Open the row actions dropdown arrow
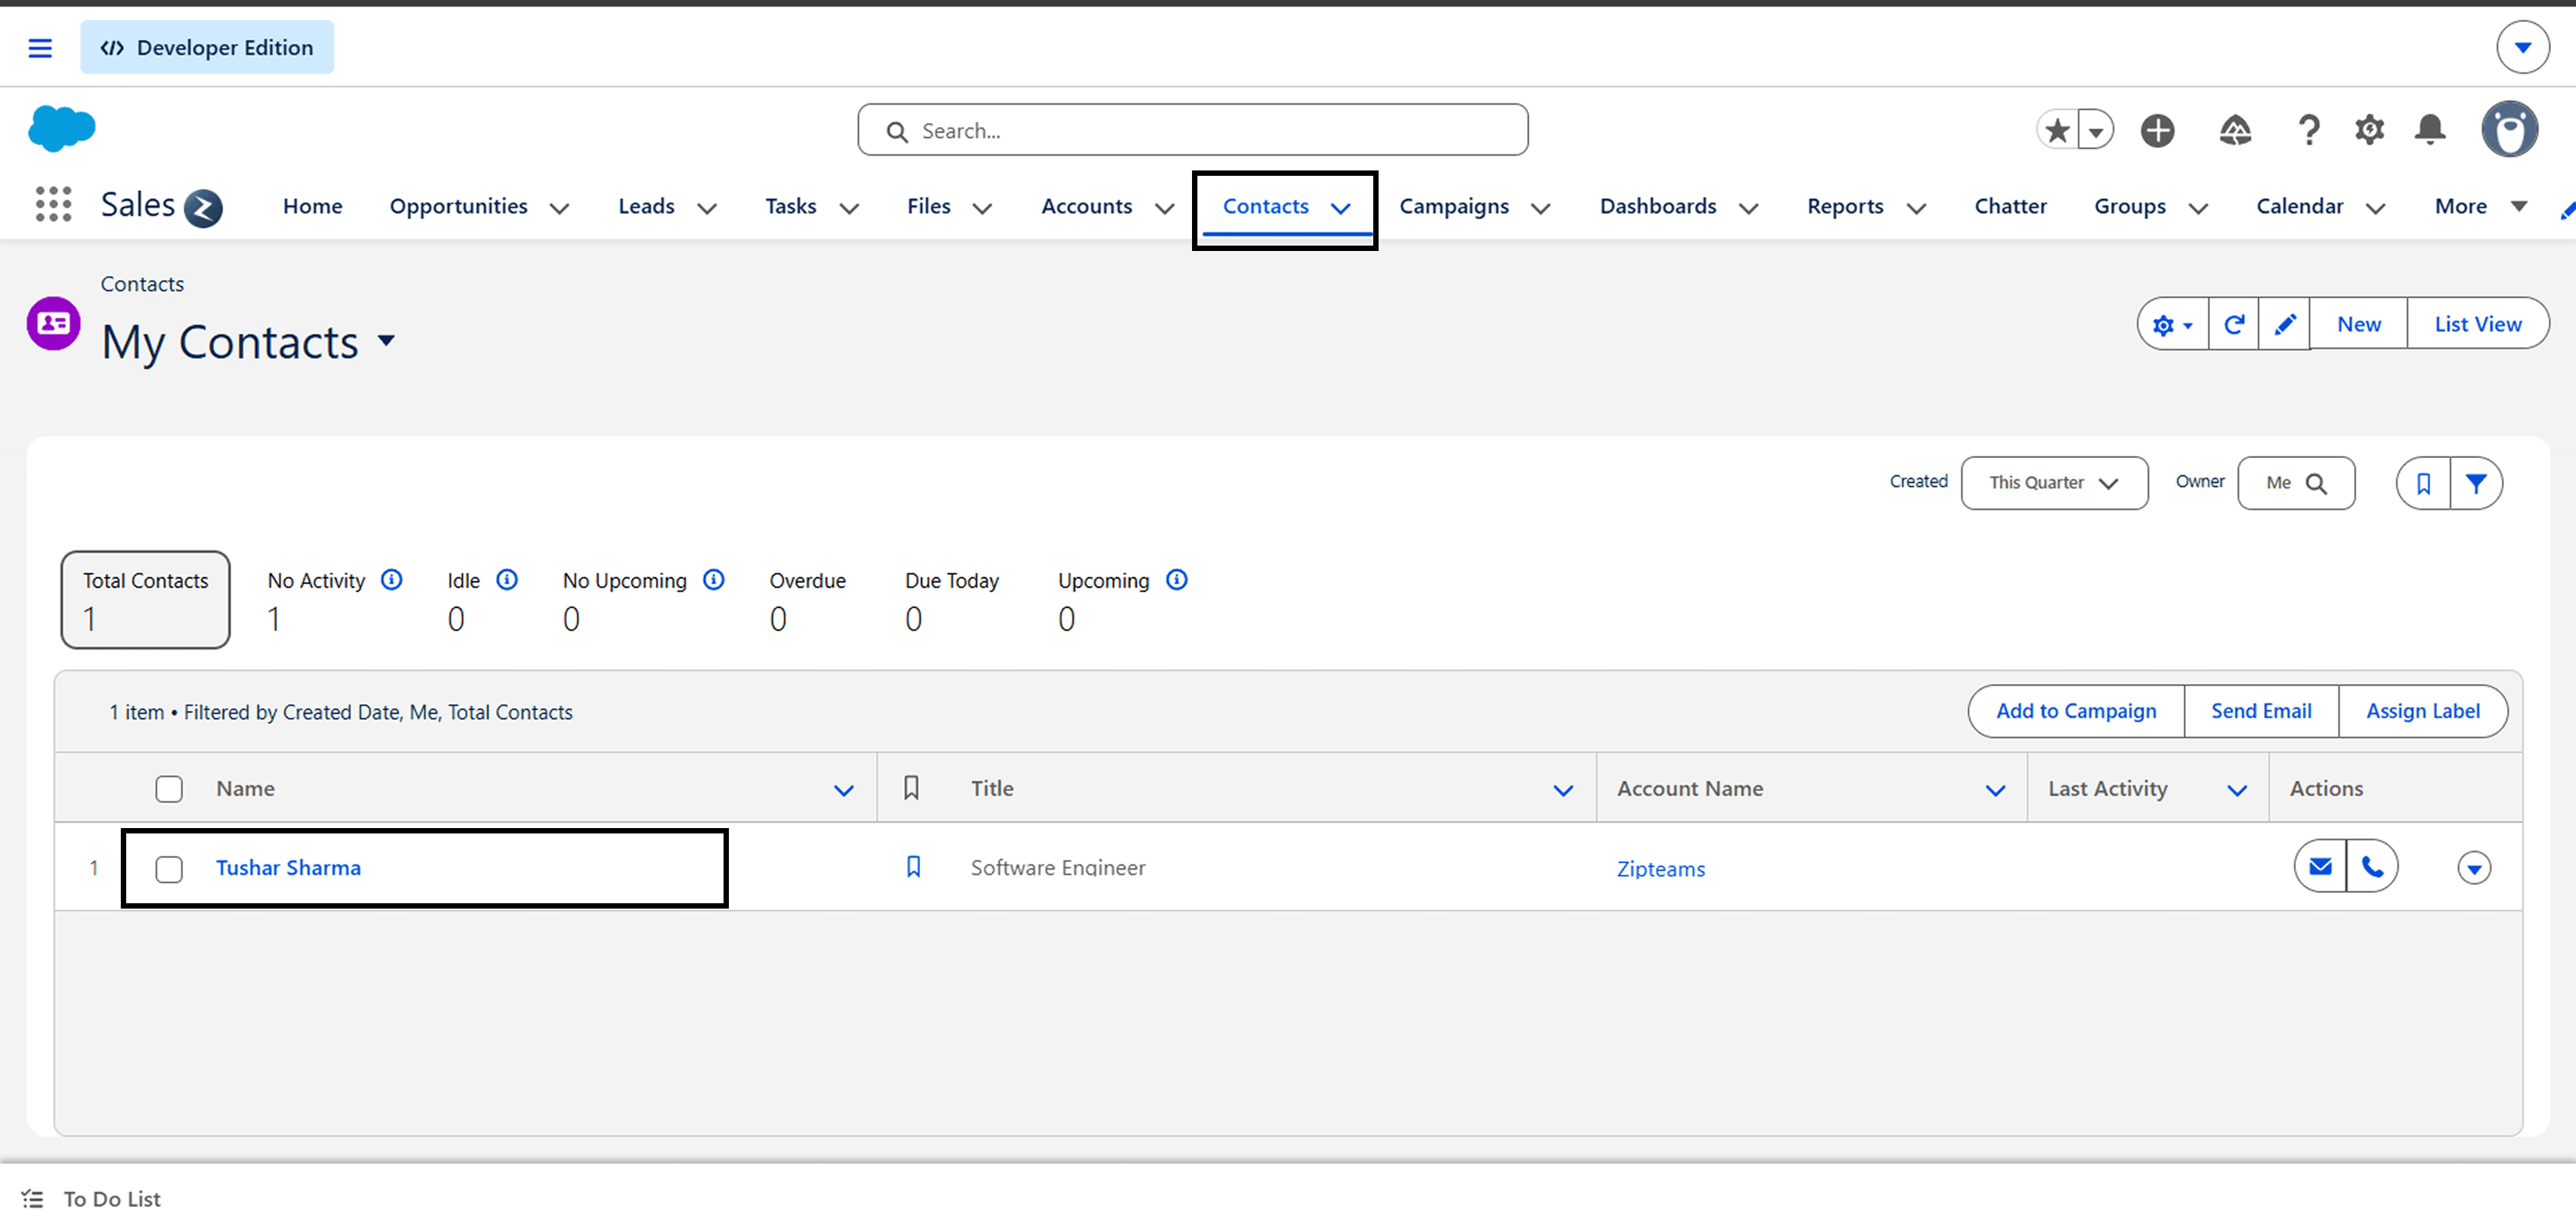2576x1224 pixels. pos(2474,868)
